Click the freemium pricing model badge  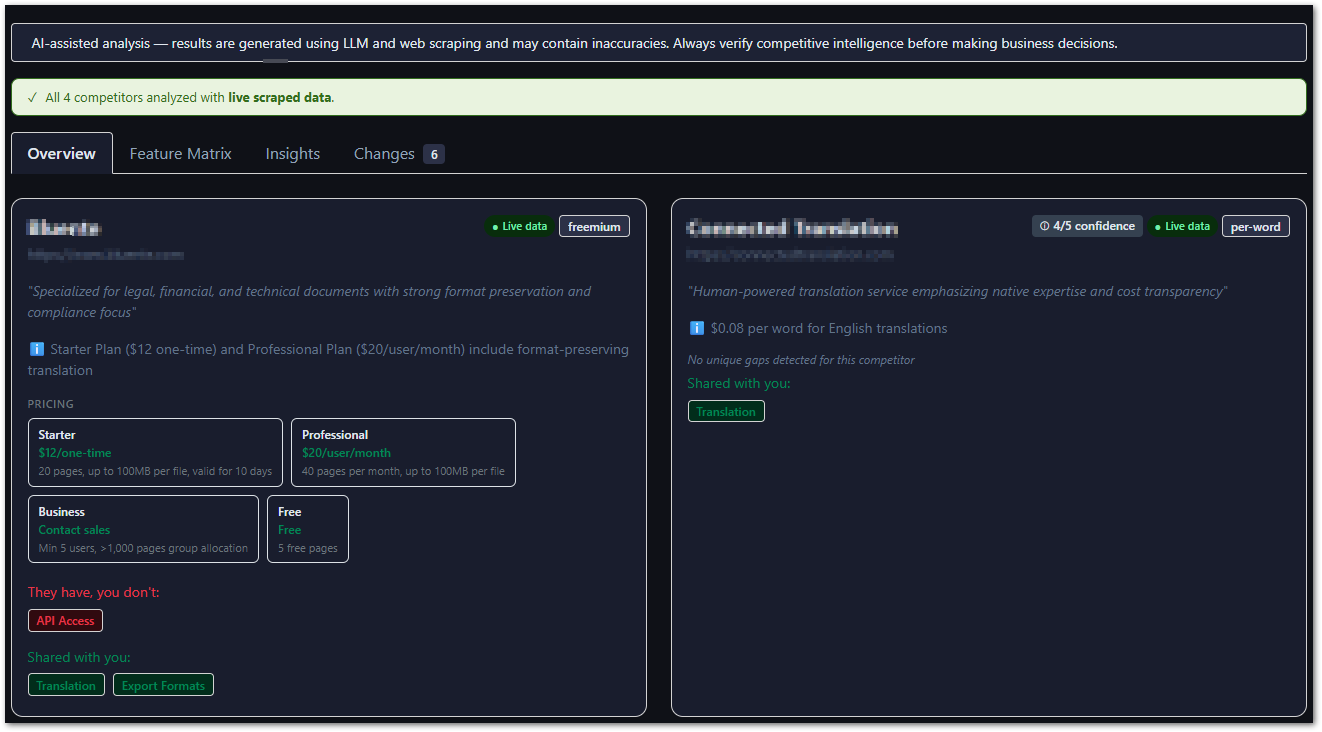[x=594, y=226]
